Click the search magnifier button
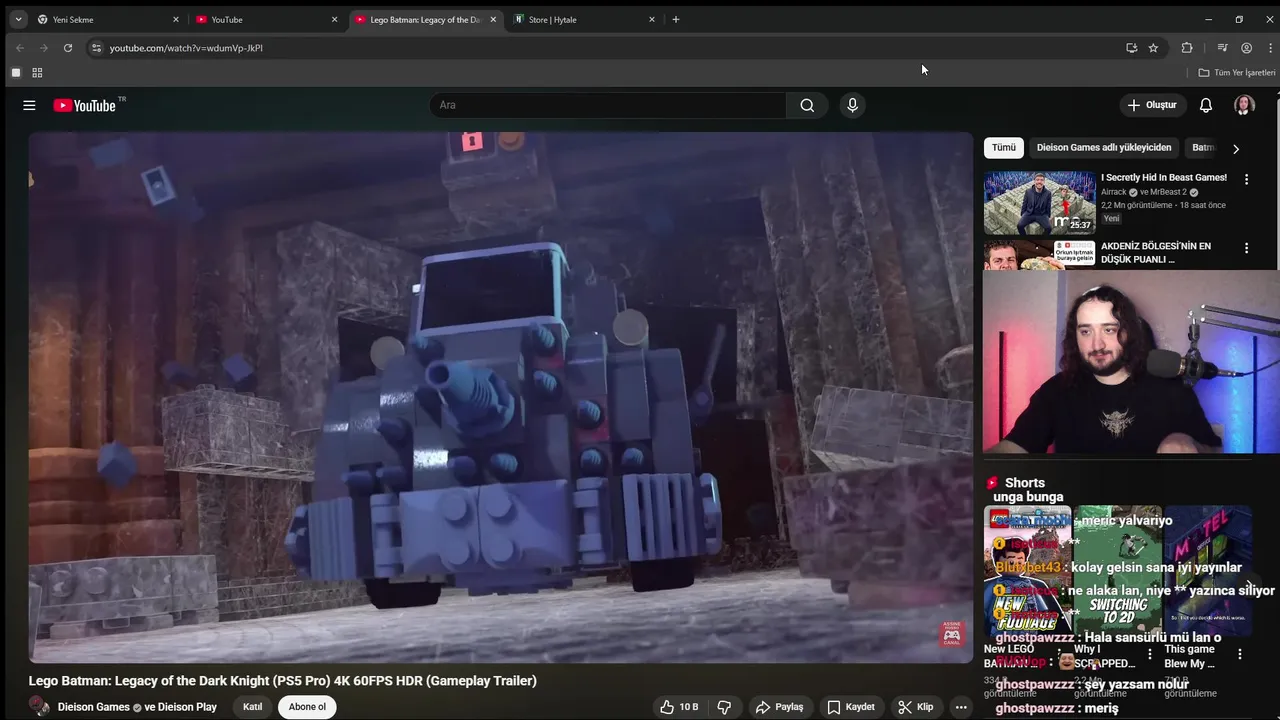This screenshot has width=1280, height=720. (807, 105)
